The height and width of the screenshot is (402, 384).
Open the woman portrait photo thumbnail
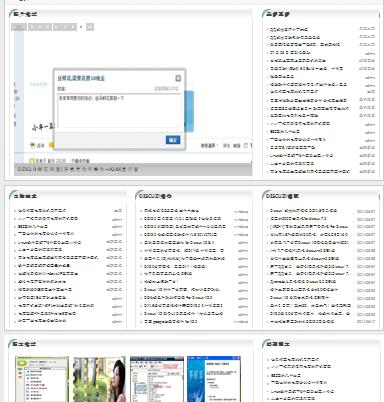(x=99, y=379)
